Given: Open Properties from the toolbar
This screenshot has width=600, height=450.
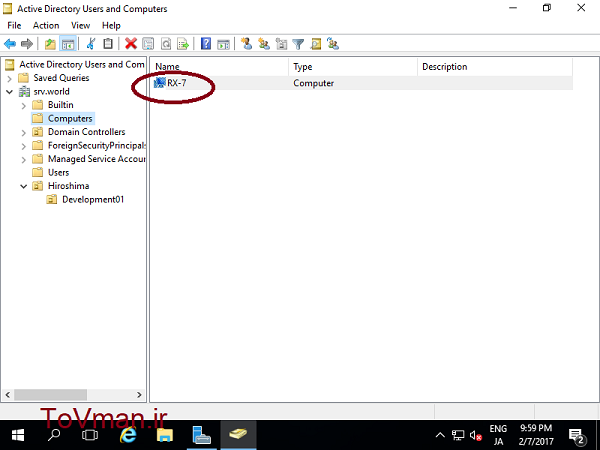Looking at the screenshot, I should tap(148, 44).
